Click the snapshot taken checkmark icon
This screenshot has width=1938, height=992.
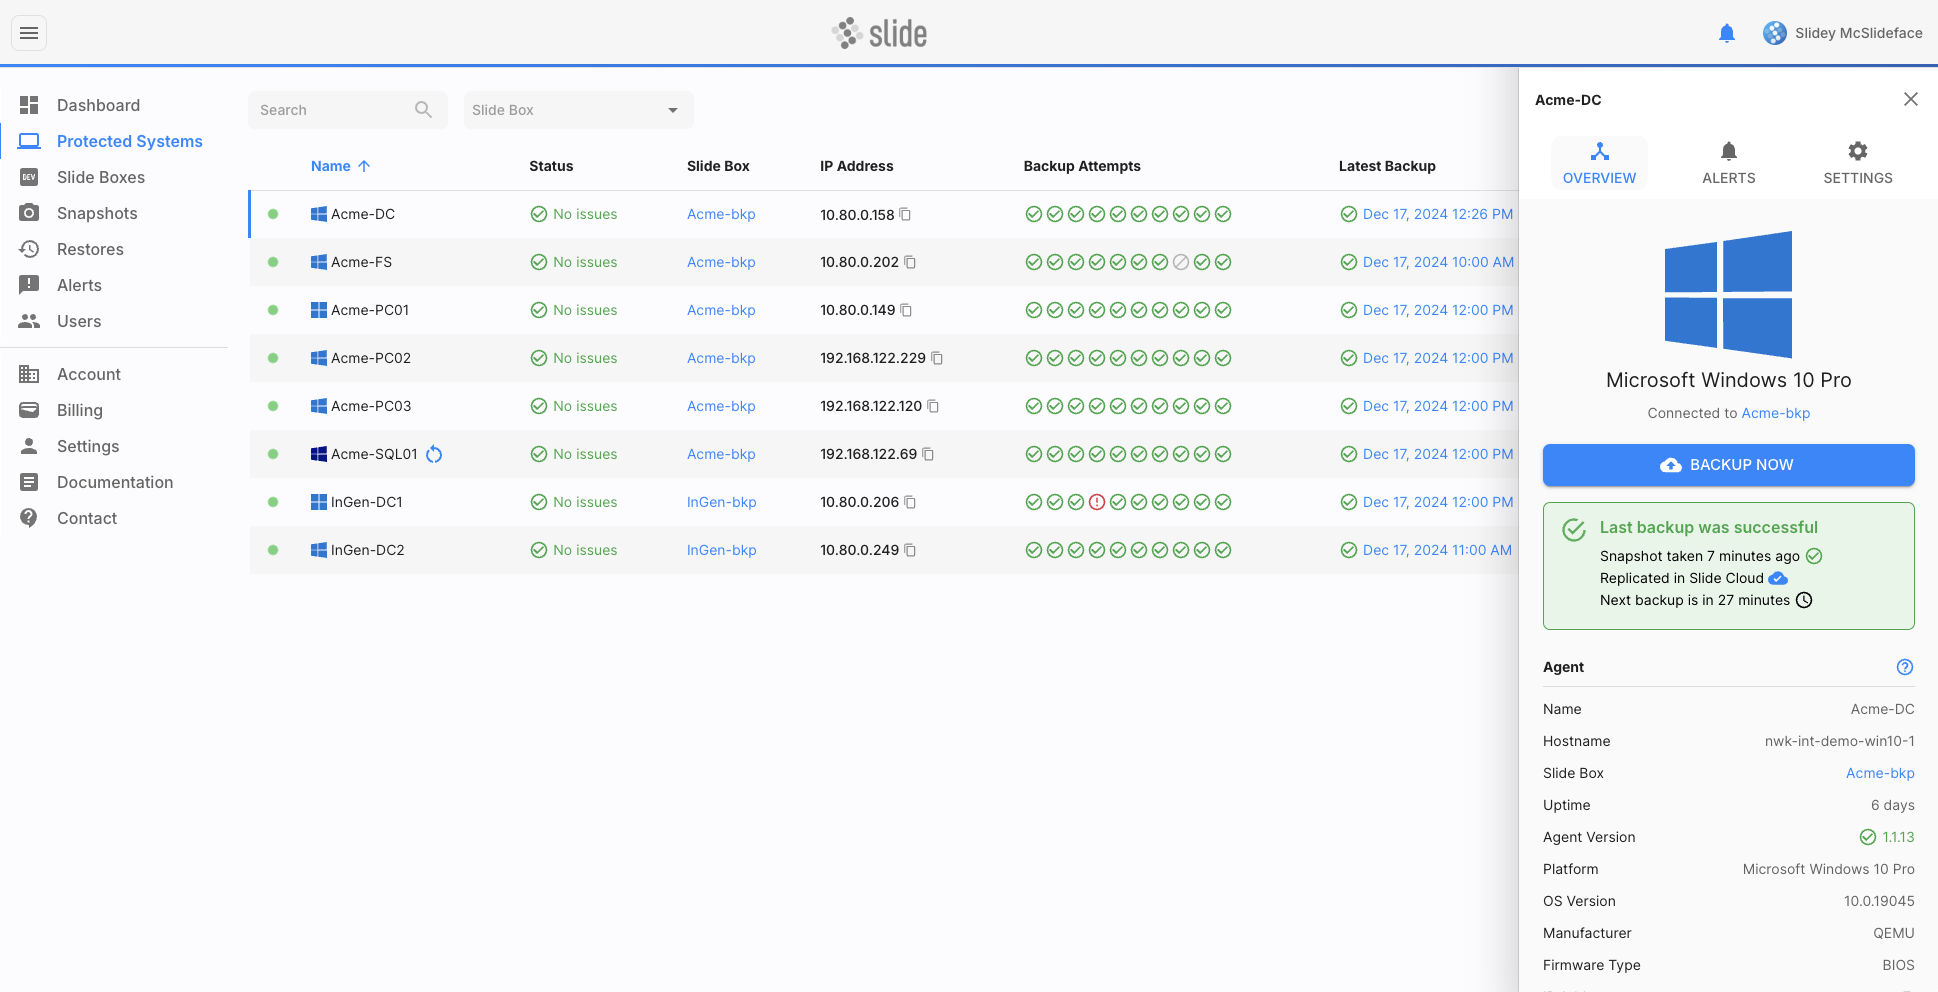[x=1814, y=556]
